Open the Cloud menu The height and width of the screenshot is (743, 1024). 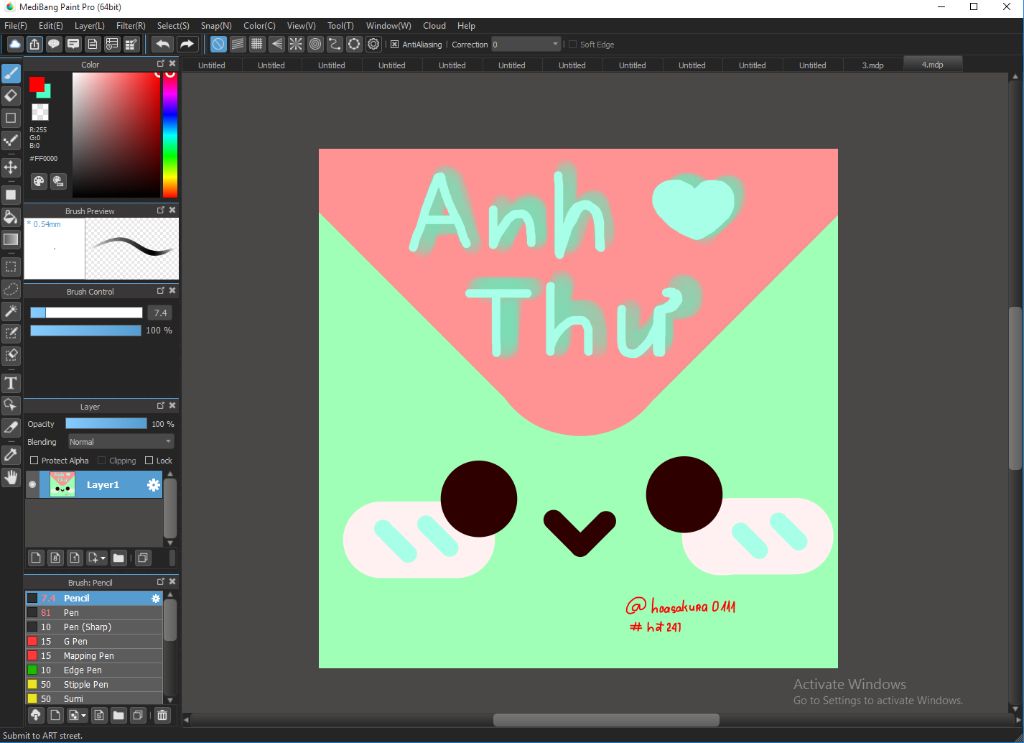[434, 25]
